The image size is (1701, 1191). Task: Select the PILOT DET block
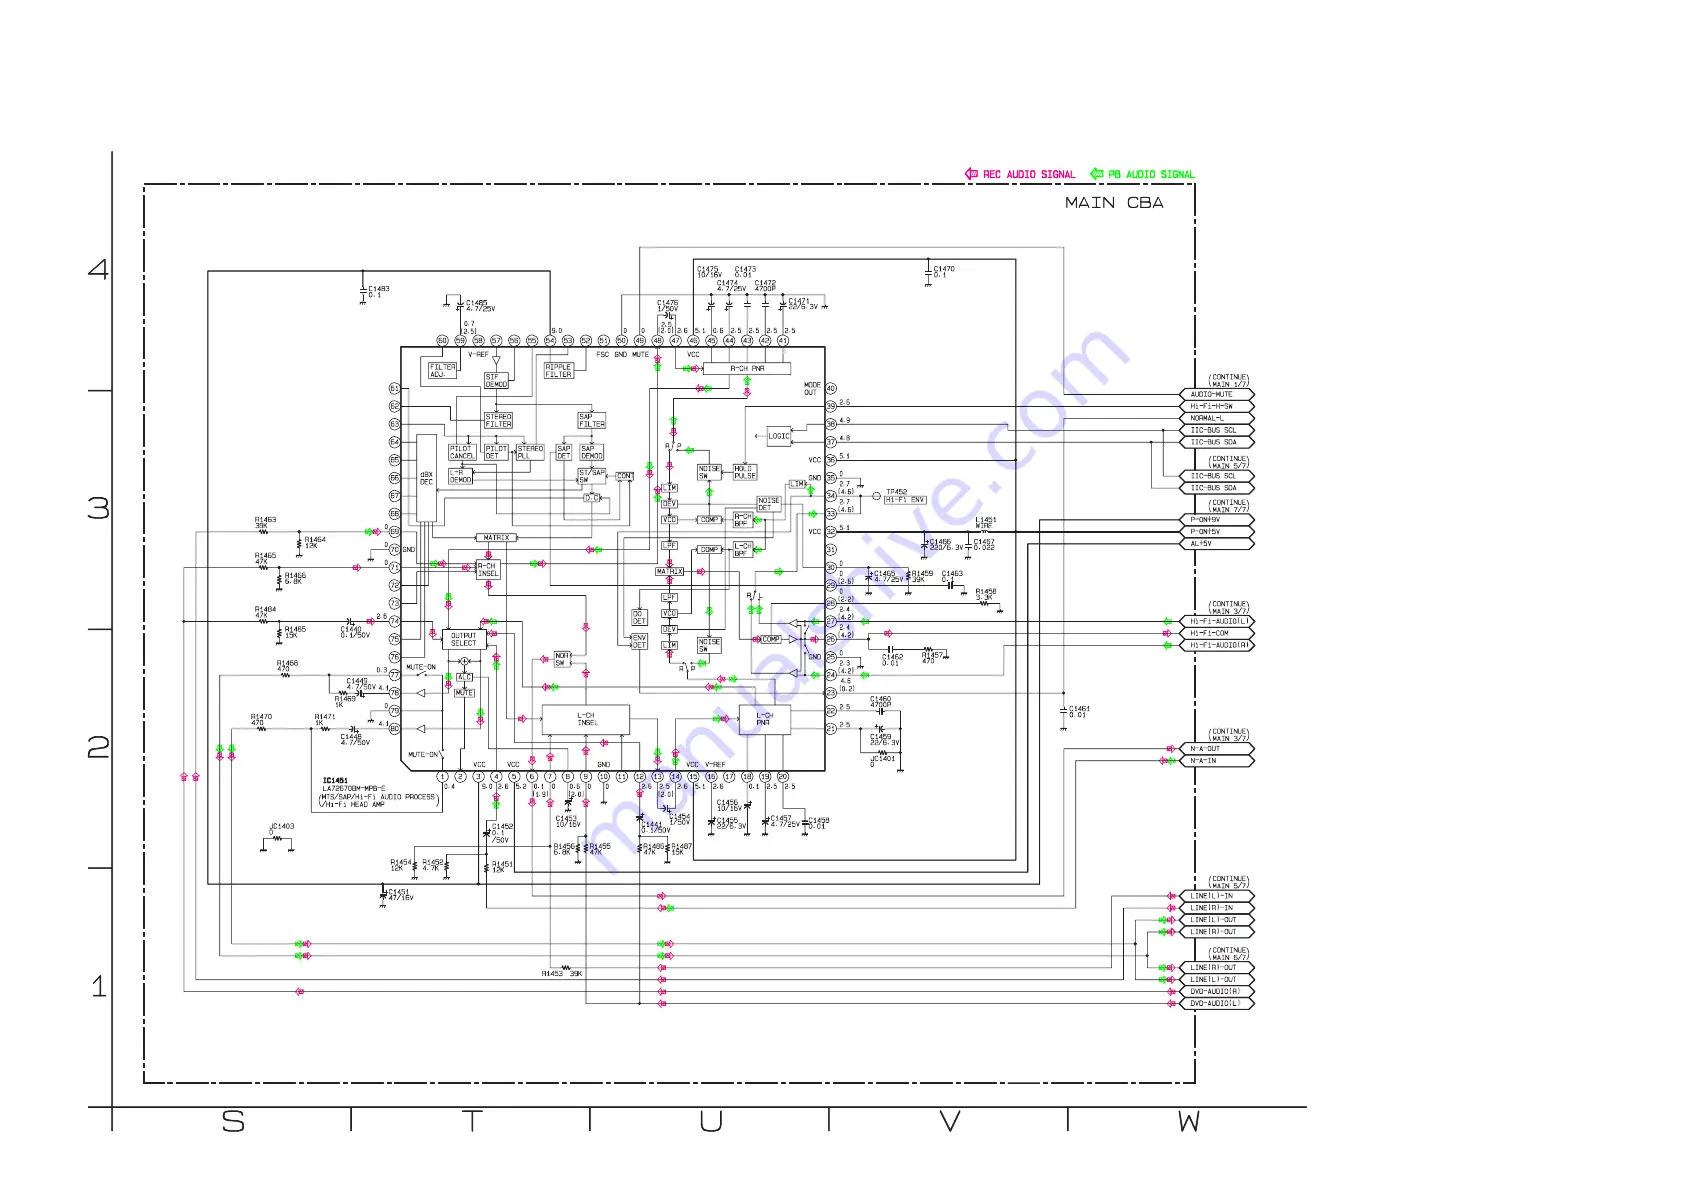click(496, 453)
